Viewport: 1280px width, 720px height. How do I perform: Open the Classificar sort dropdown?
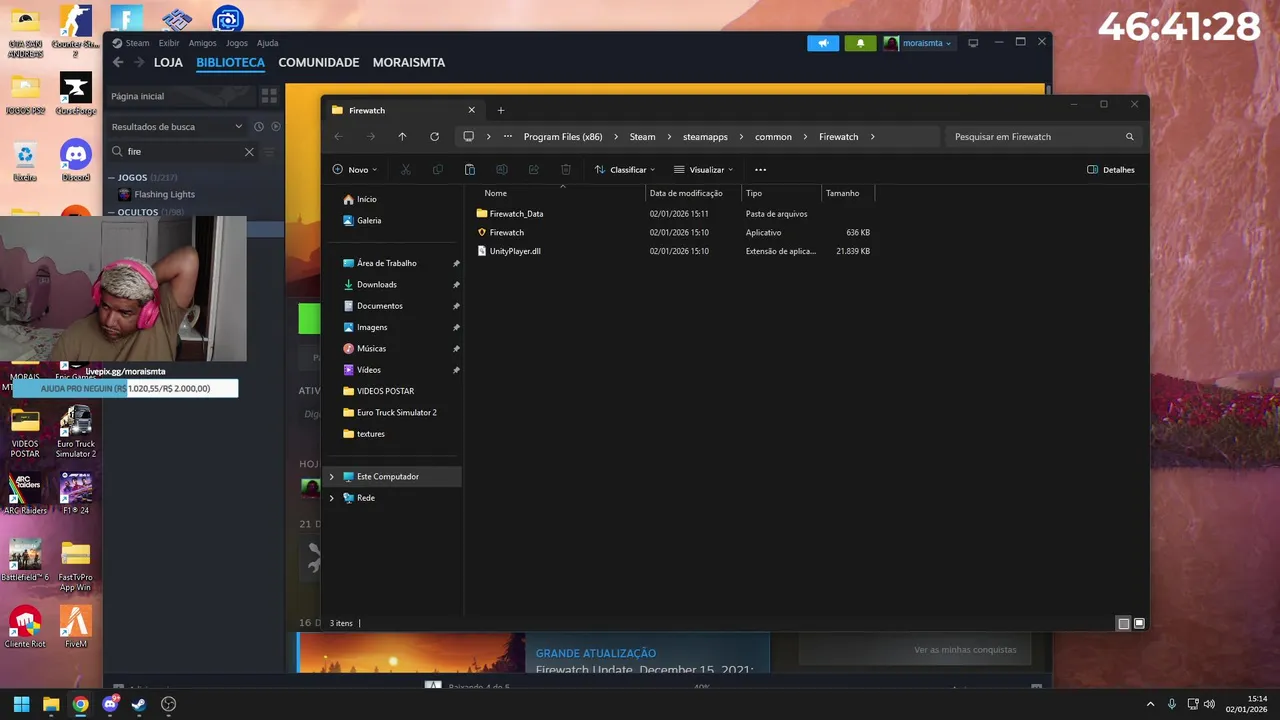(625, 170)
